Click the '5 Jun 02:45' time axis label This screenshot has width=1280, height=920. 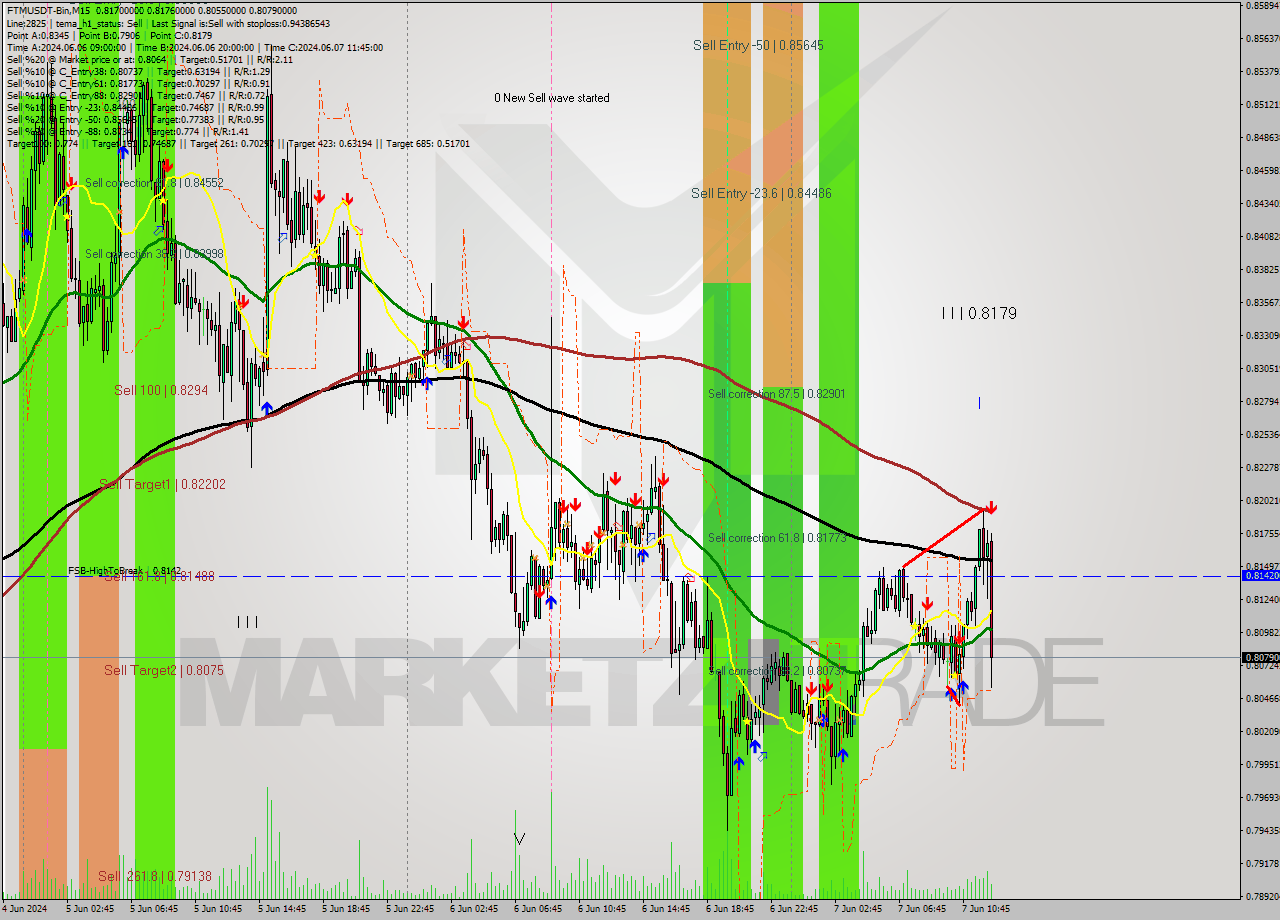(x=91, y=909)
